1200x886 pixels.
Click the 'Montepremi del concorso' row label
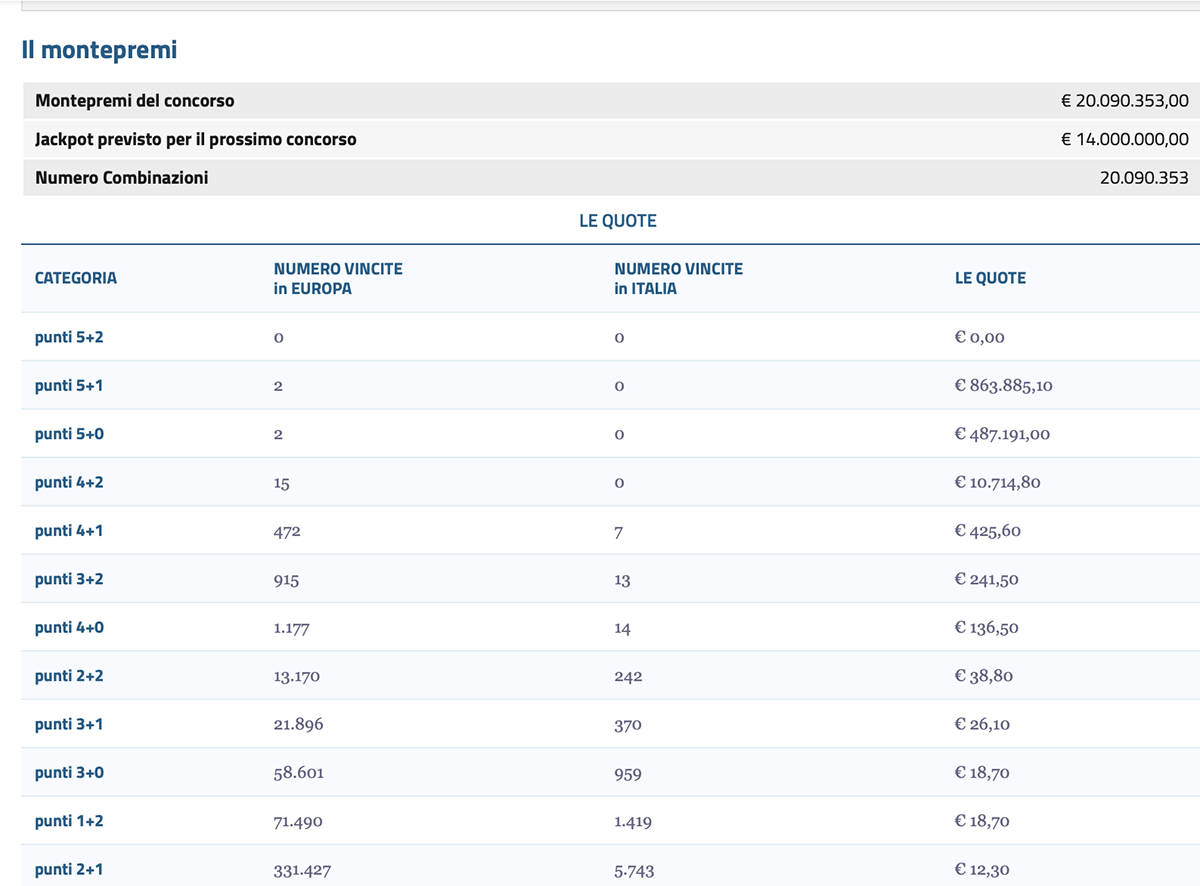pos(134,101)
